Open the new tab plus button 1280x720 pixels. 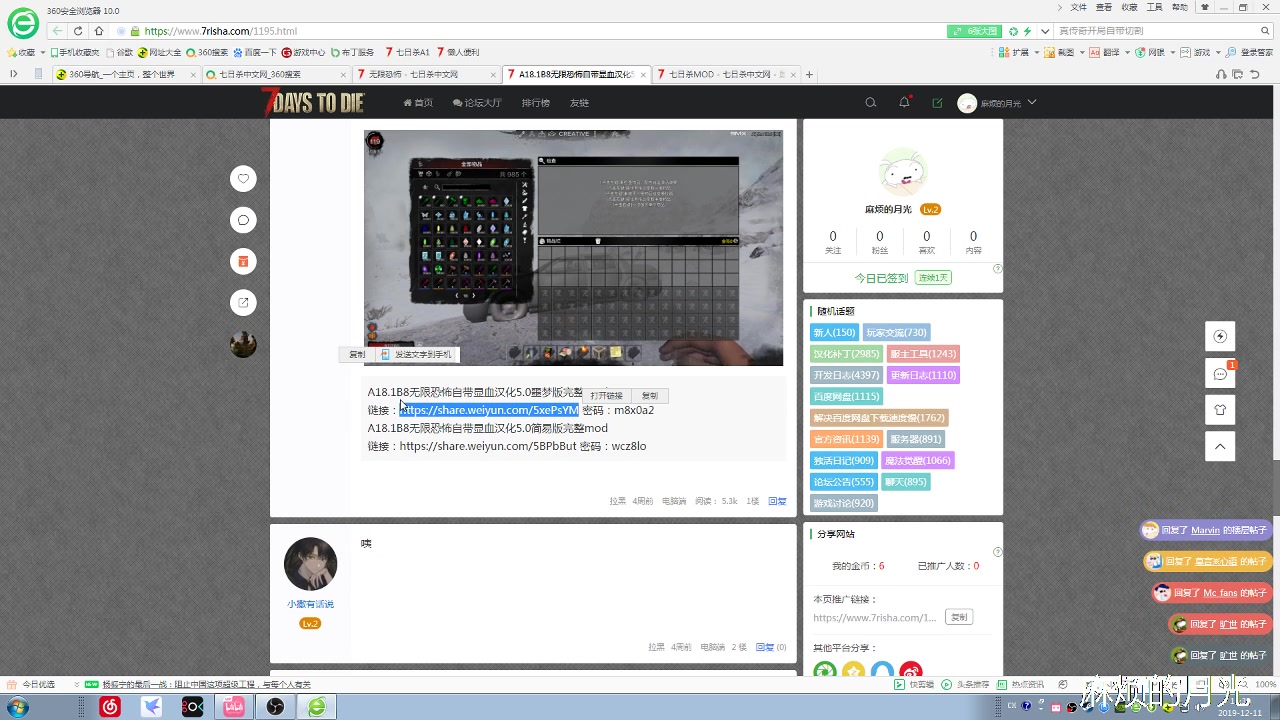point(809,74)
